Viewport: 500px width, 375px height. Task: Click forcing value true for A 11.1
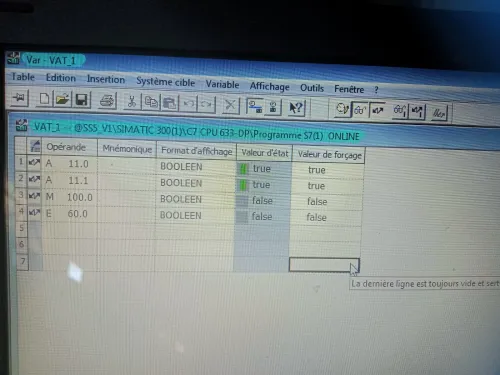click(x=327, y=186)
